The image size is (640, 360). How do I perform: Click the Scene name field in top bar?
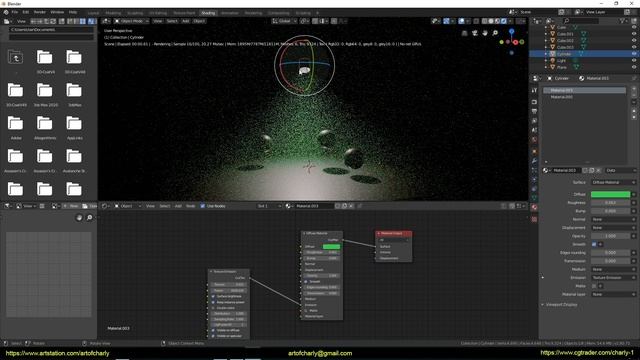click(x=538, y=12)
